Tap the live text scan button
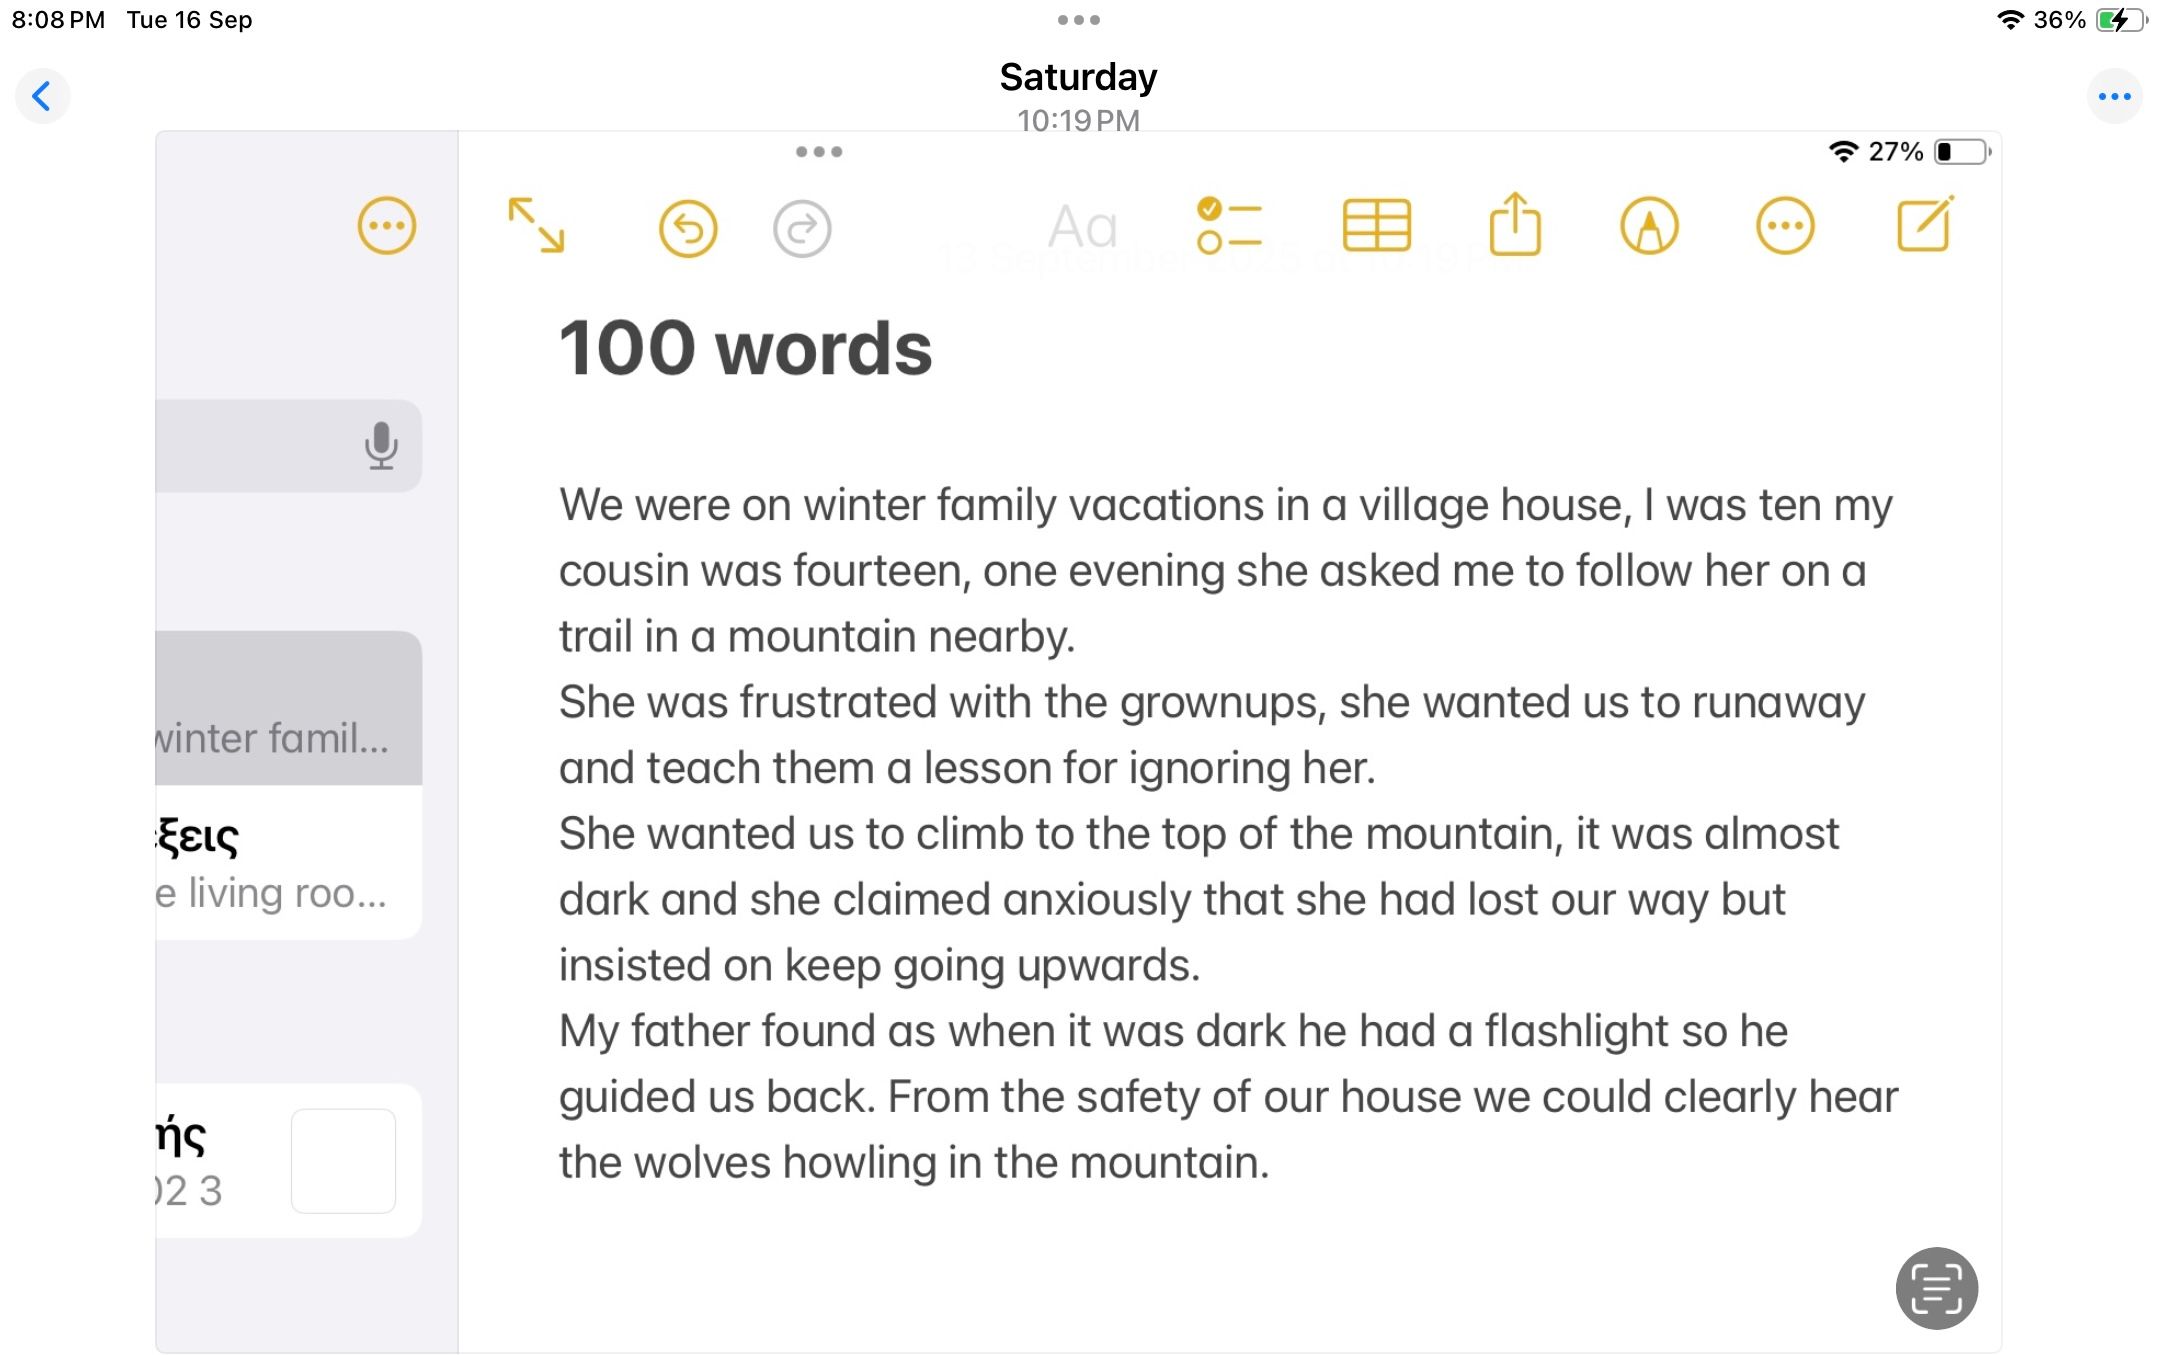The image size is (2158, 1355). click(x=1936, y=1288)
